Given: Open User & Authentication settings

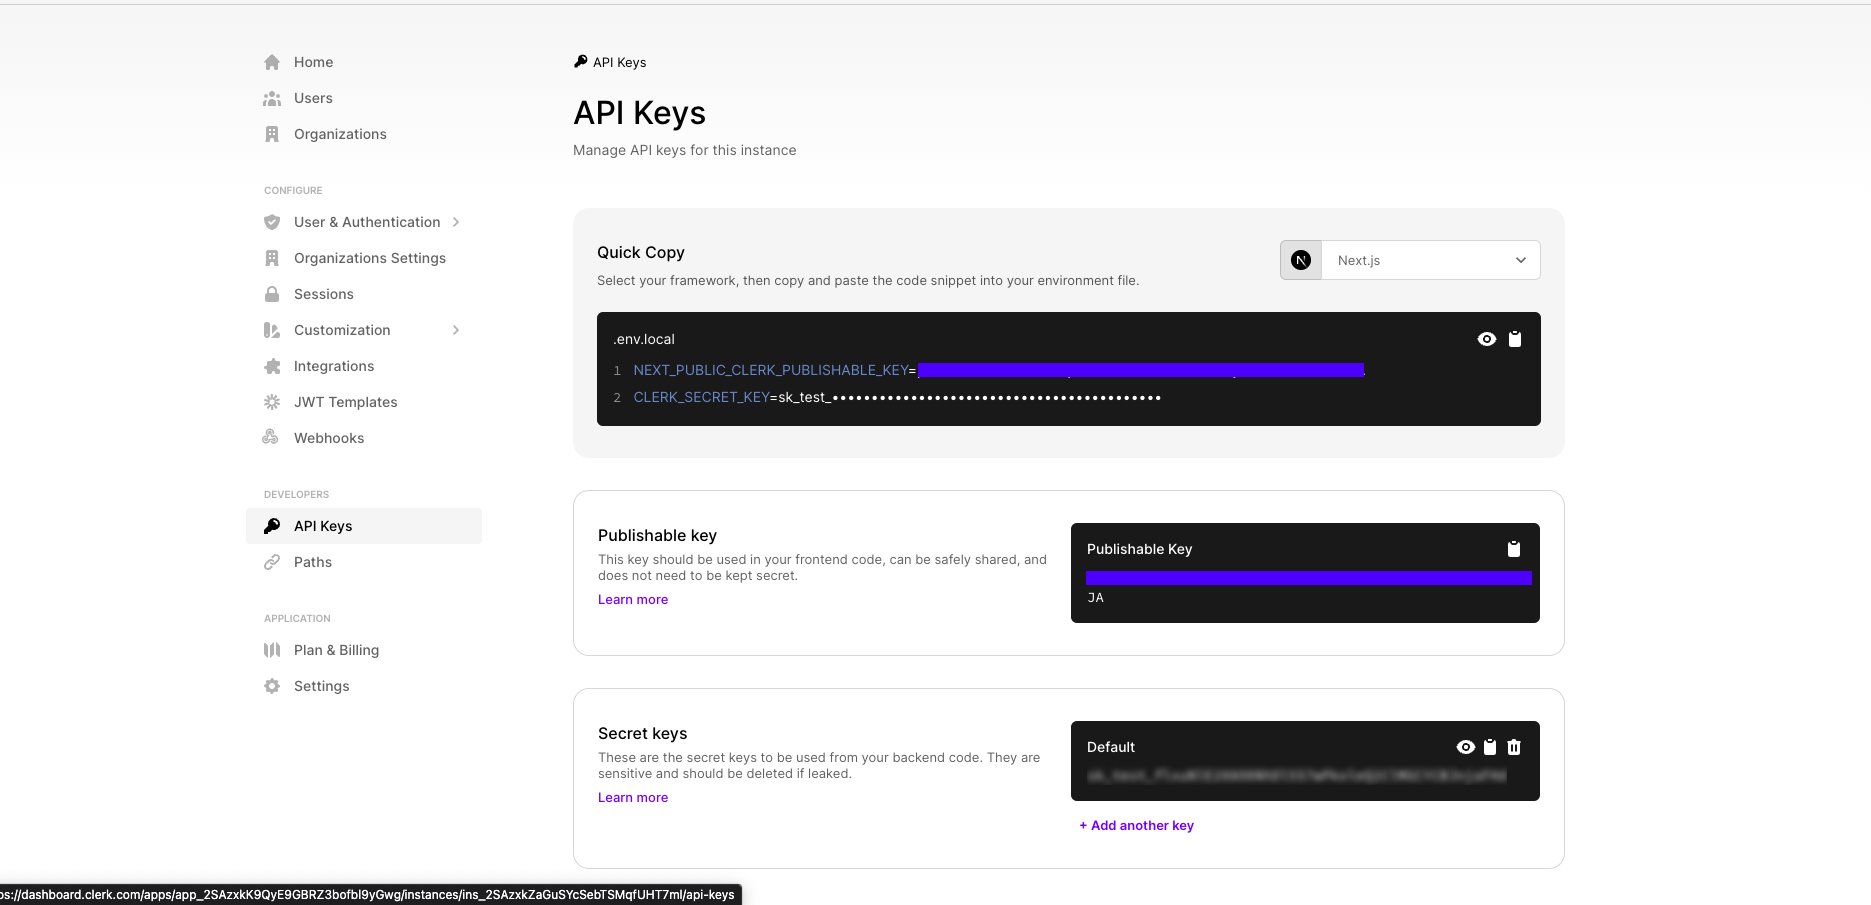Looking at the screenshot, I should (x=367, y=222).
